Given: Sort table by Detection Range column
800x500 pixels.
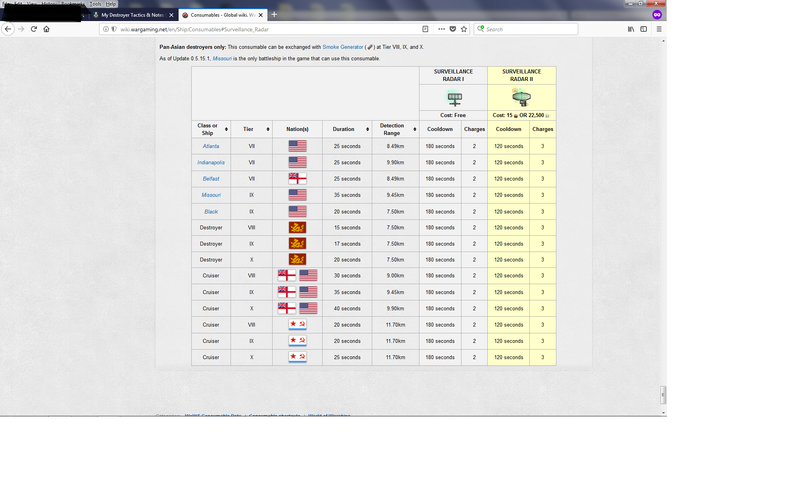Looking at the screenshot, I should 394,129.
